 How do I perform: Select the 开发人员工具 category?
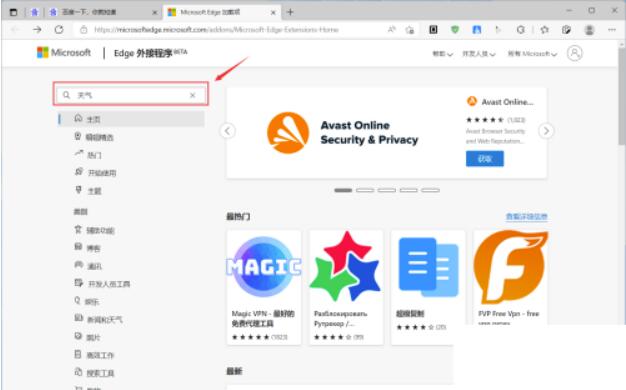click(103, 283)
